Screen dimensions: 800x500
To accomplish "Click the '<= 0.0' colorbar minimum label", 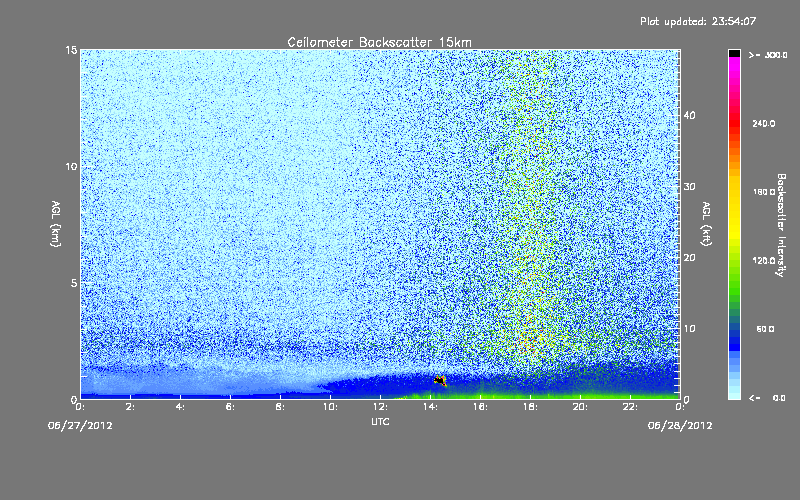I will (767, 398).
